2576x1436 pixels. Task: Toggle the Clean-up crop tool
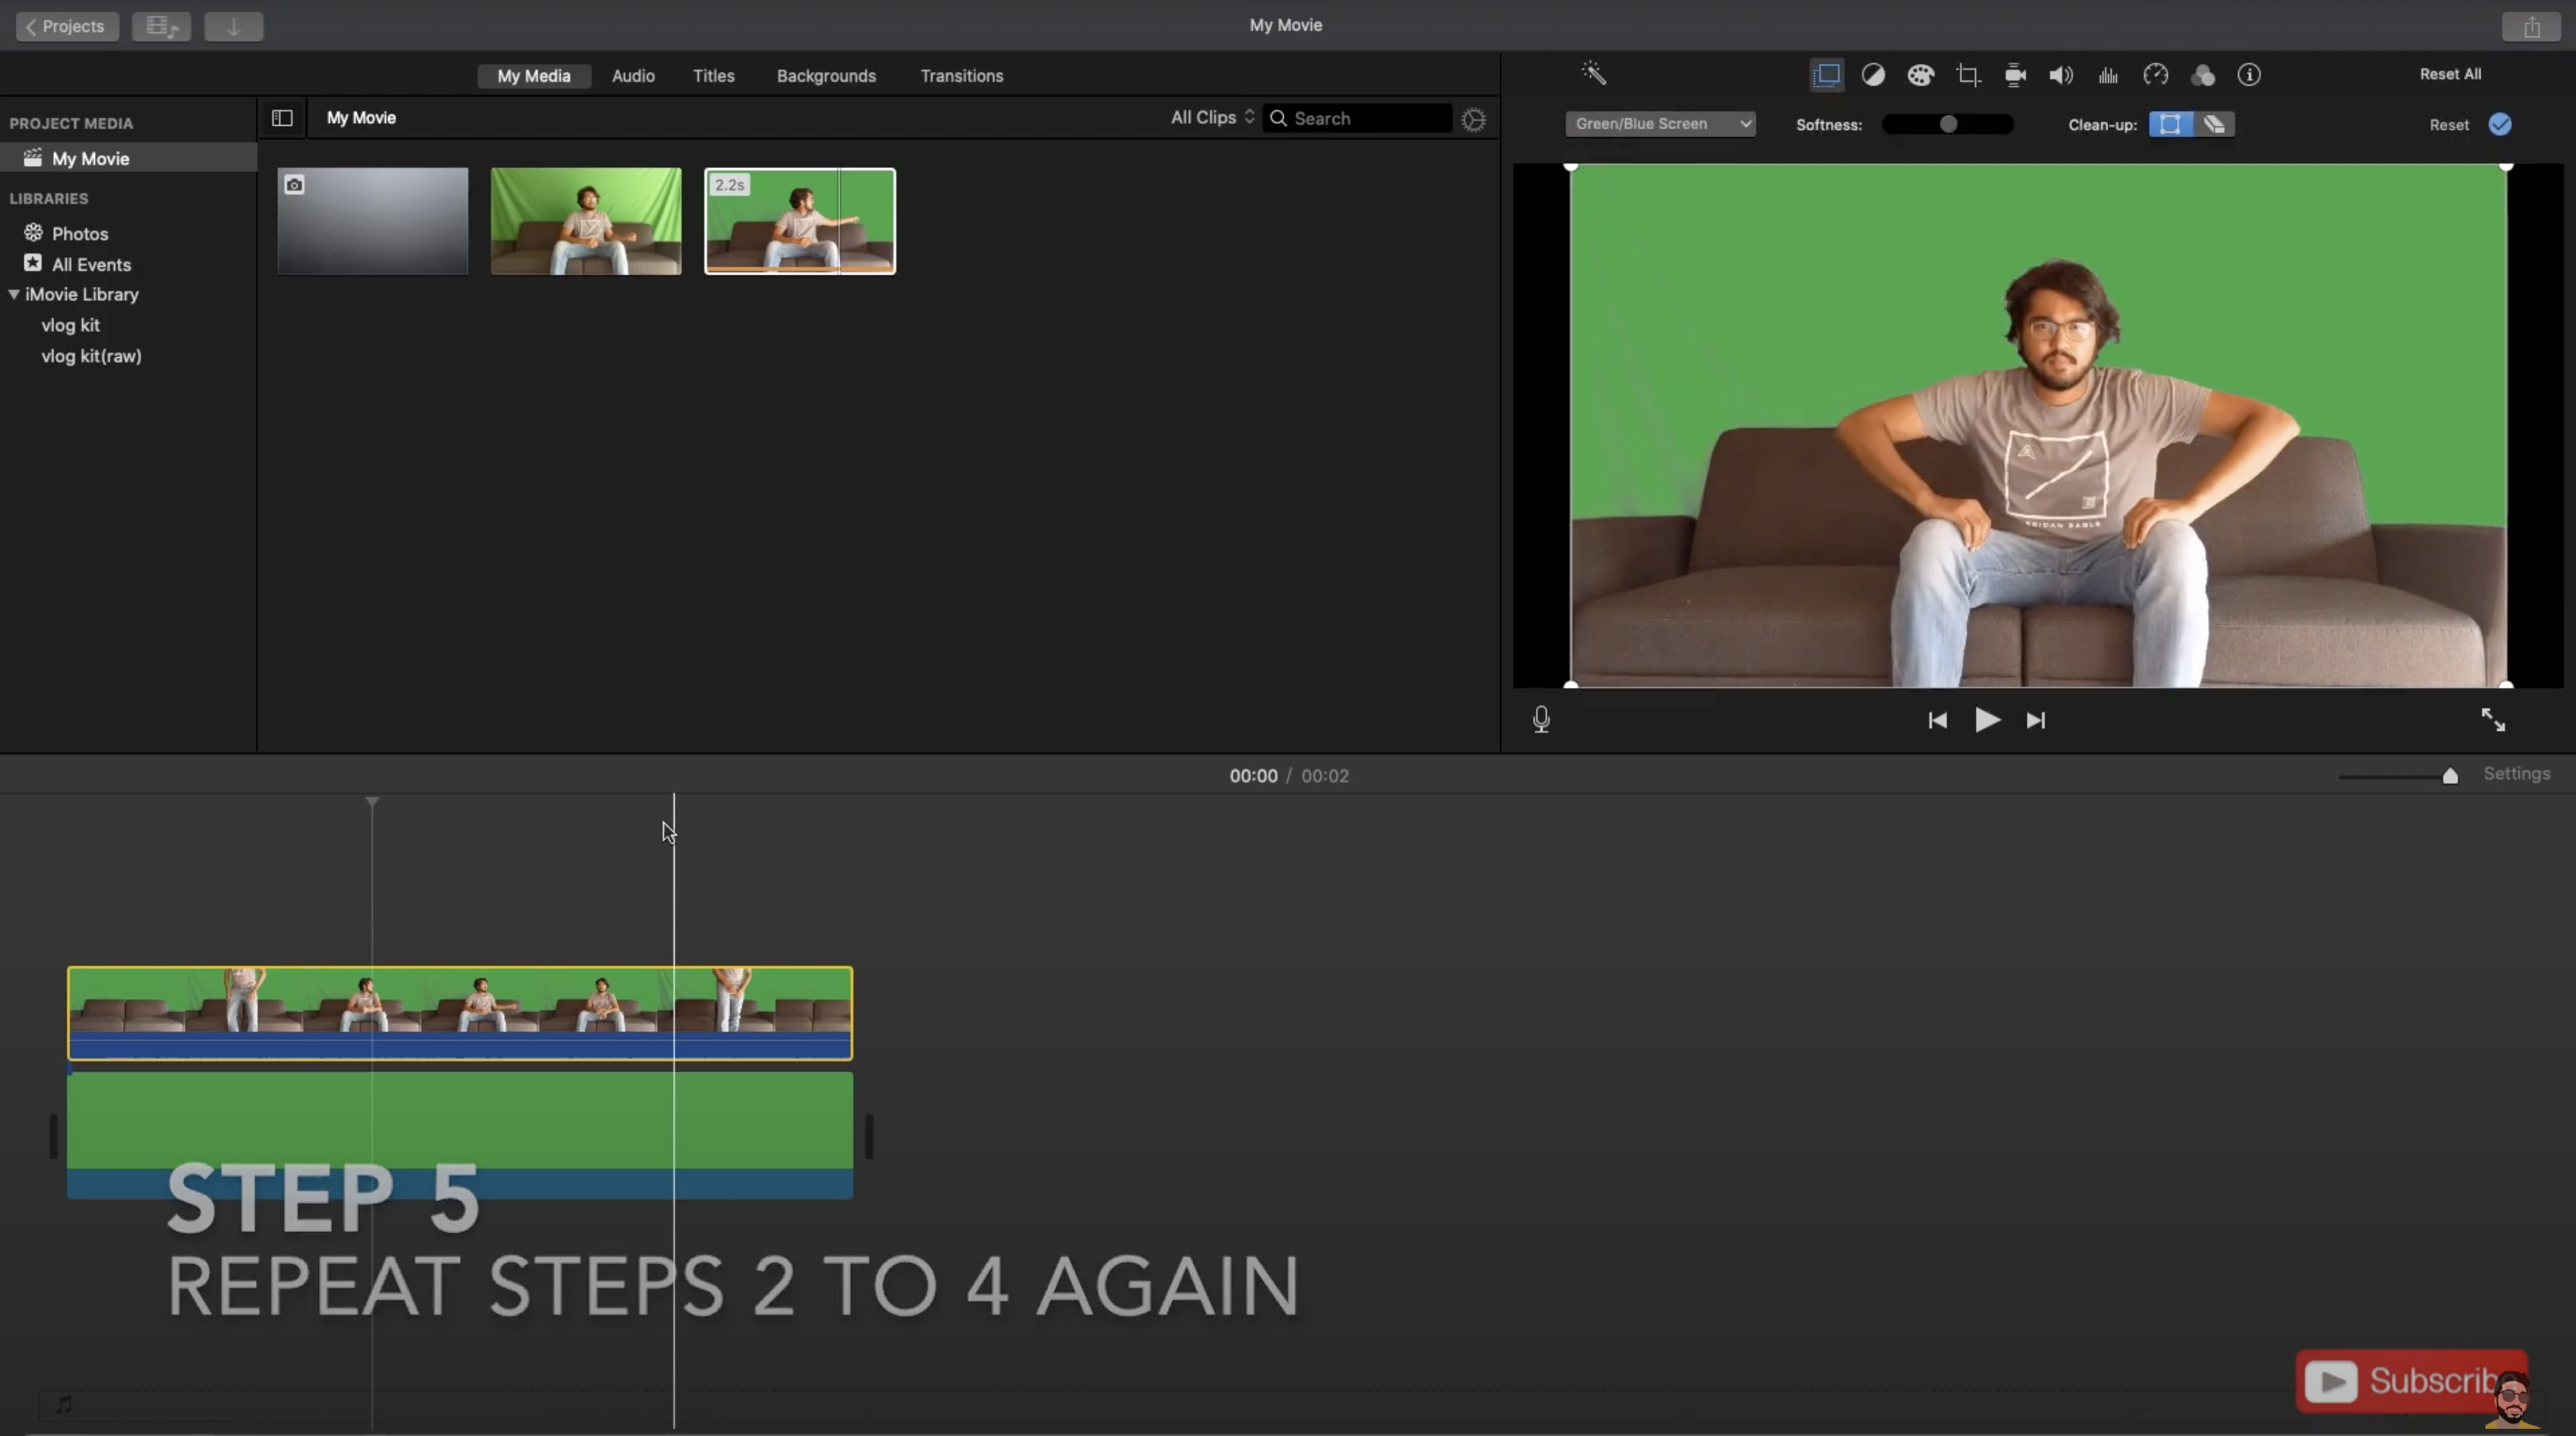pyautogui.click(x=2170, y=124)
